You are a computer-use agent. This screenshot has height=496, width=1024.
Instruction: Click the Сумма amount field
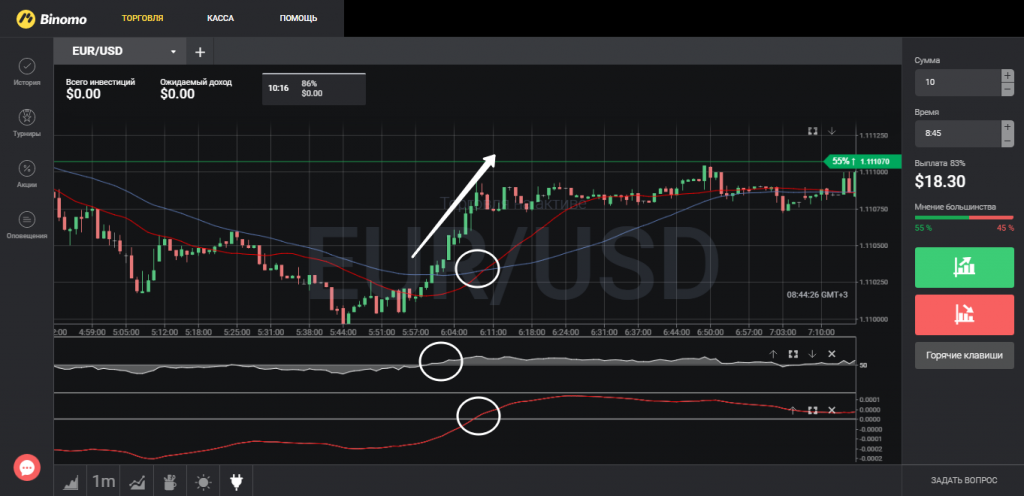(x=957, y=82)
